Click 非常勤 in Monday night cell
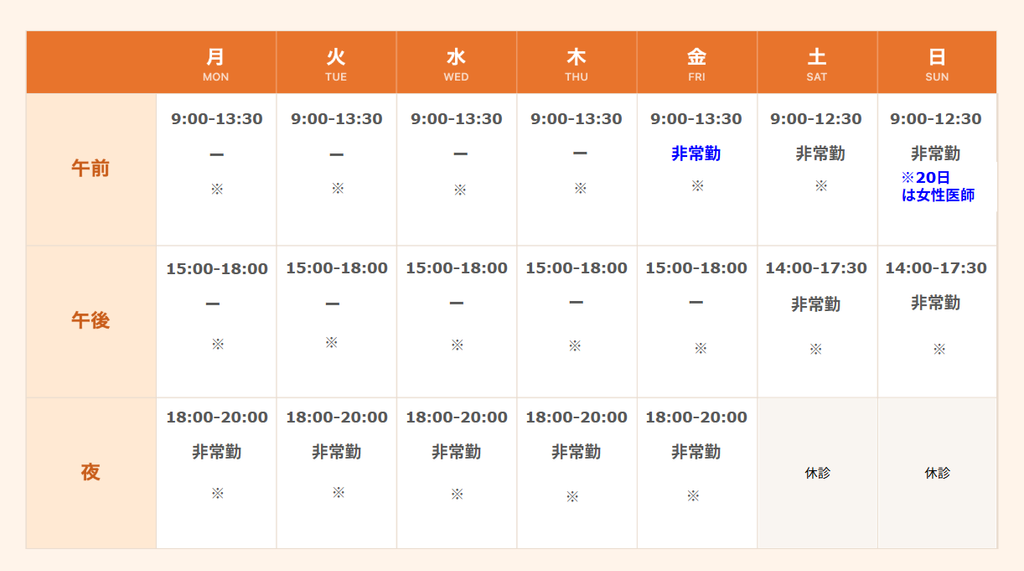This screenshot has width=1024, height=571. [x=217, y=451]
